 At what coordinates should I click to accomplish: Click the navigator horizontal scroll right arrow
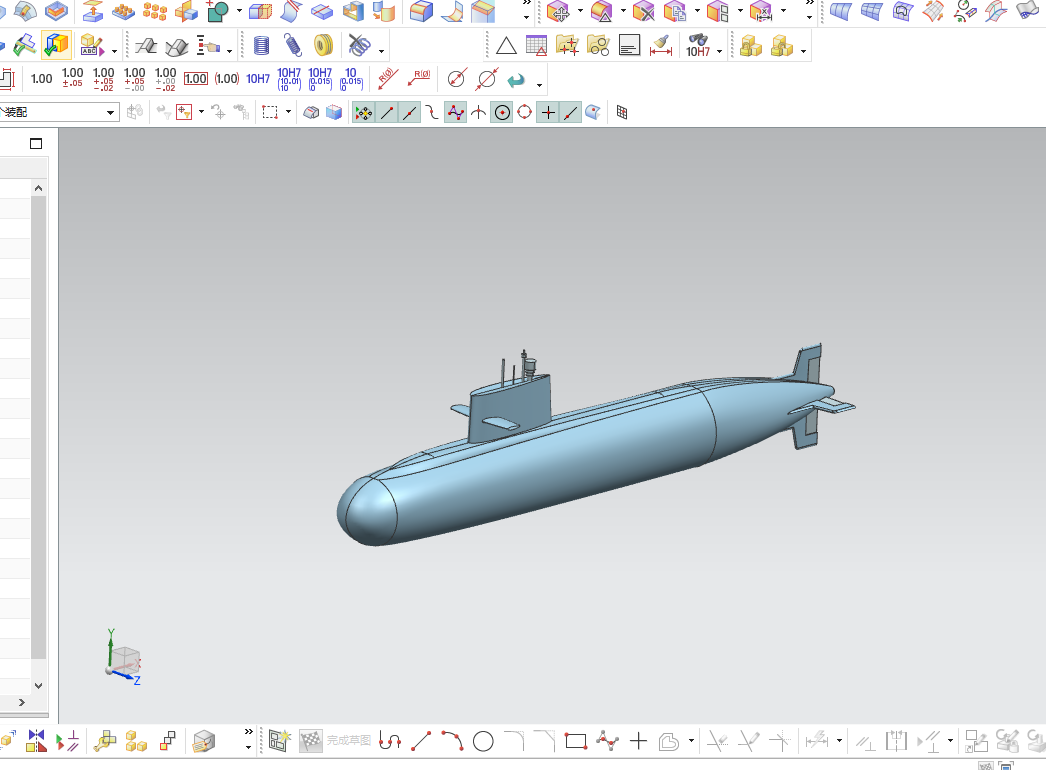[x=21, y=703]
